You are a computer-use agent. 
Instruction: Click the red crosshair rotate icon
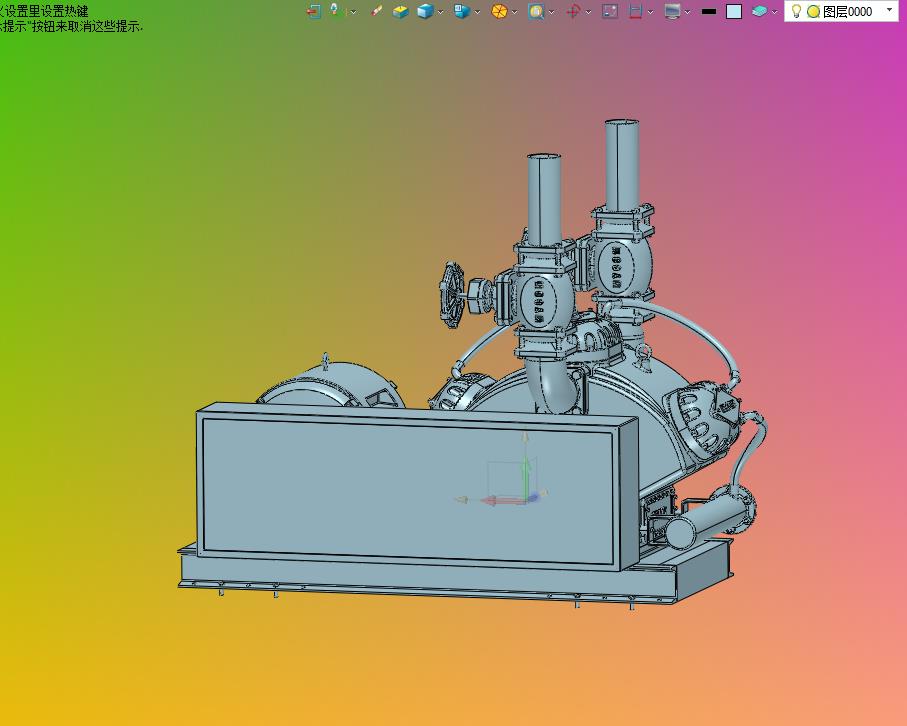[573, 11]
